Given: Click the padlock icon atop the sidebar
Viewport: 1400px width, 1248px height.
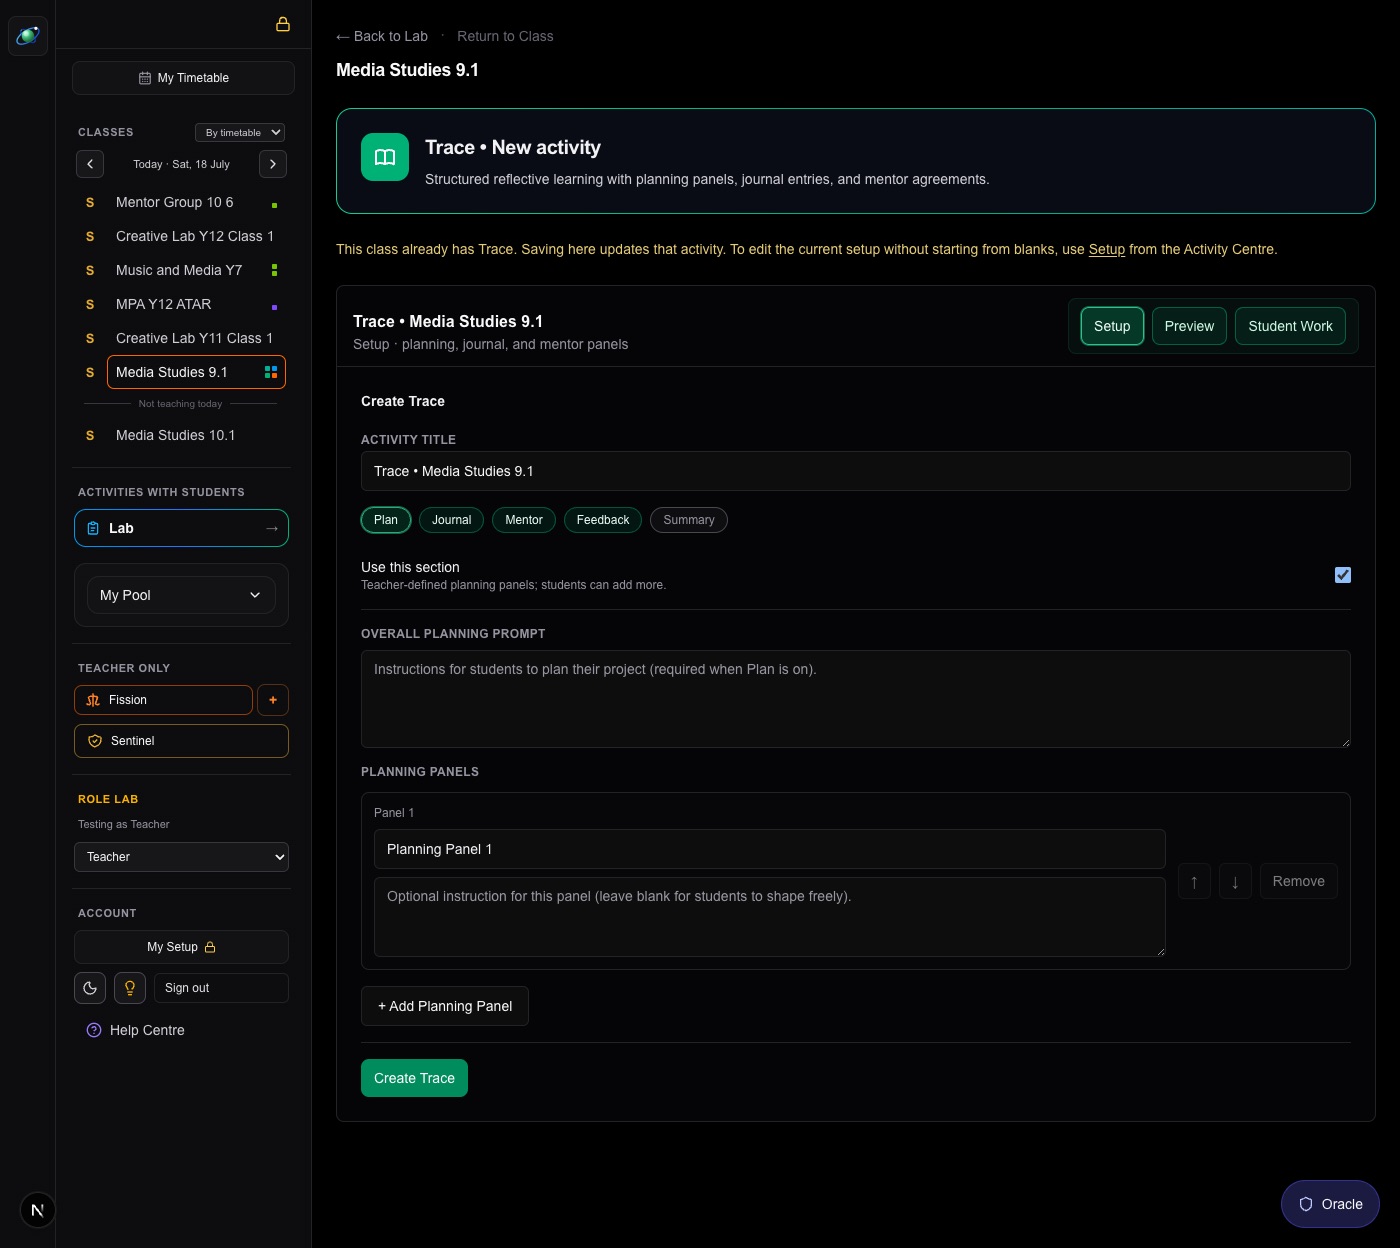Looking at the screenshot, I should [x=283, y=24].
